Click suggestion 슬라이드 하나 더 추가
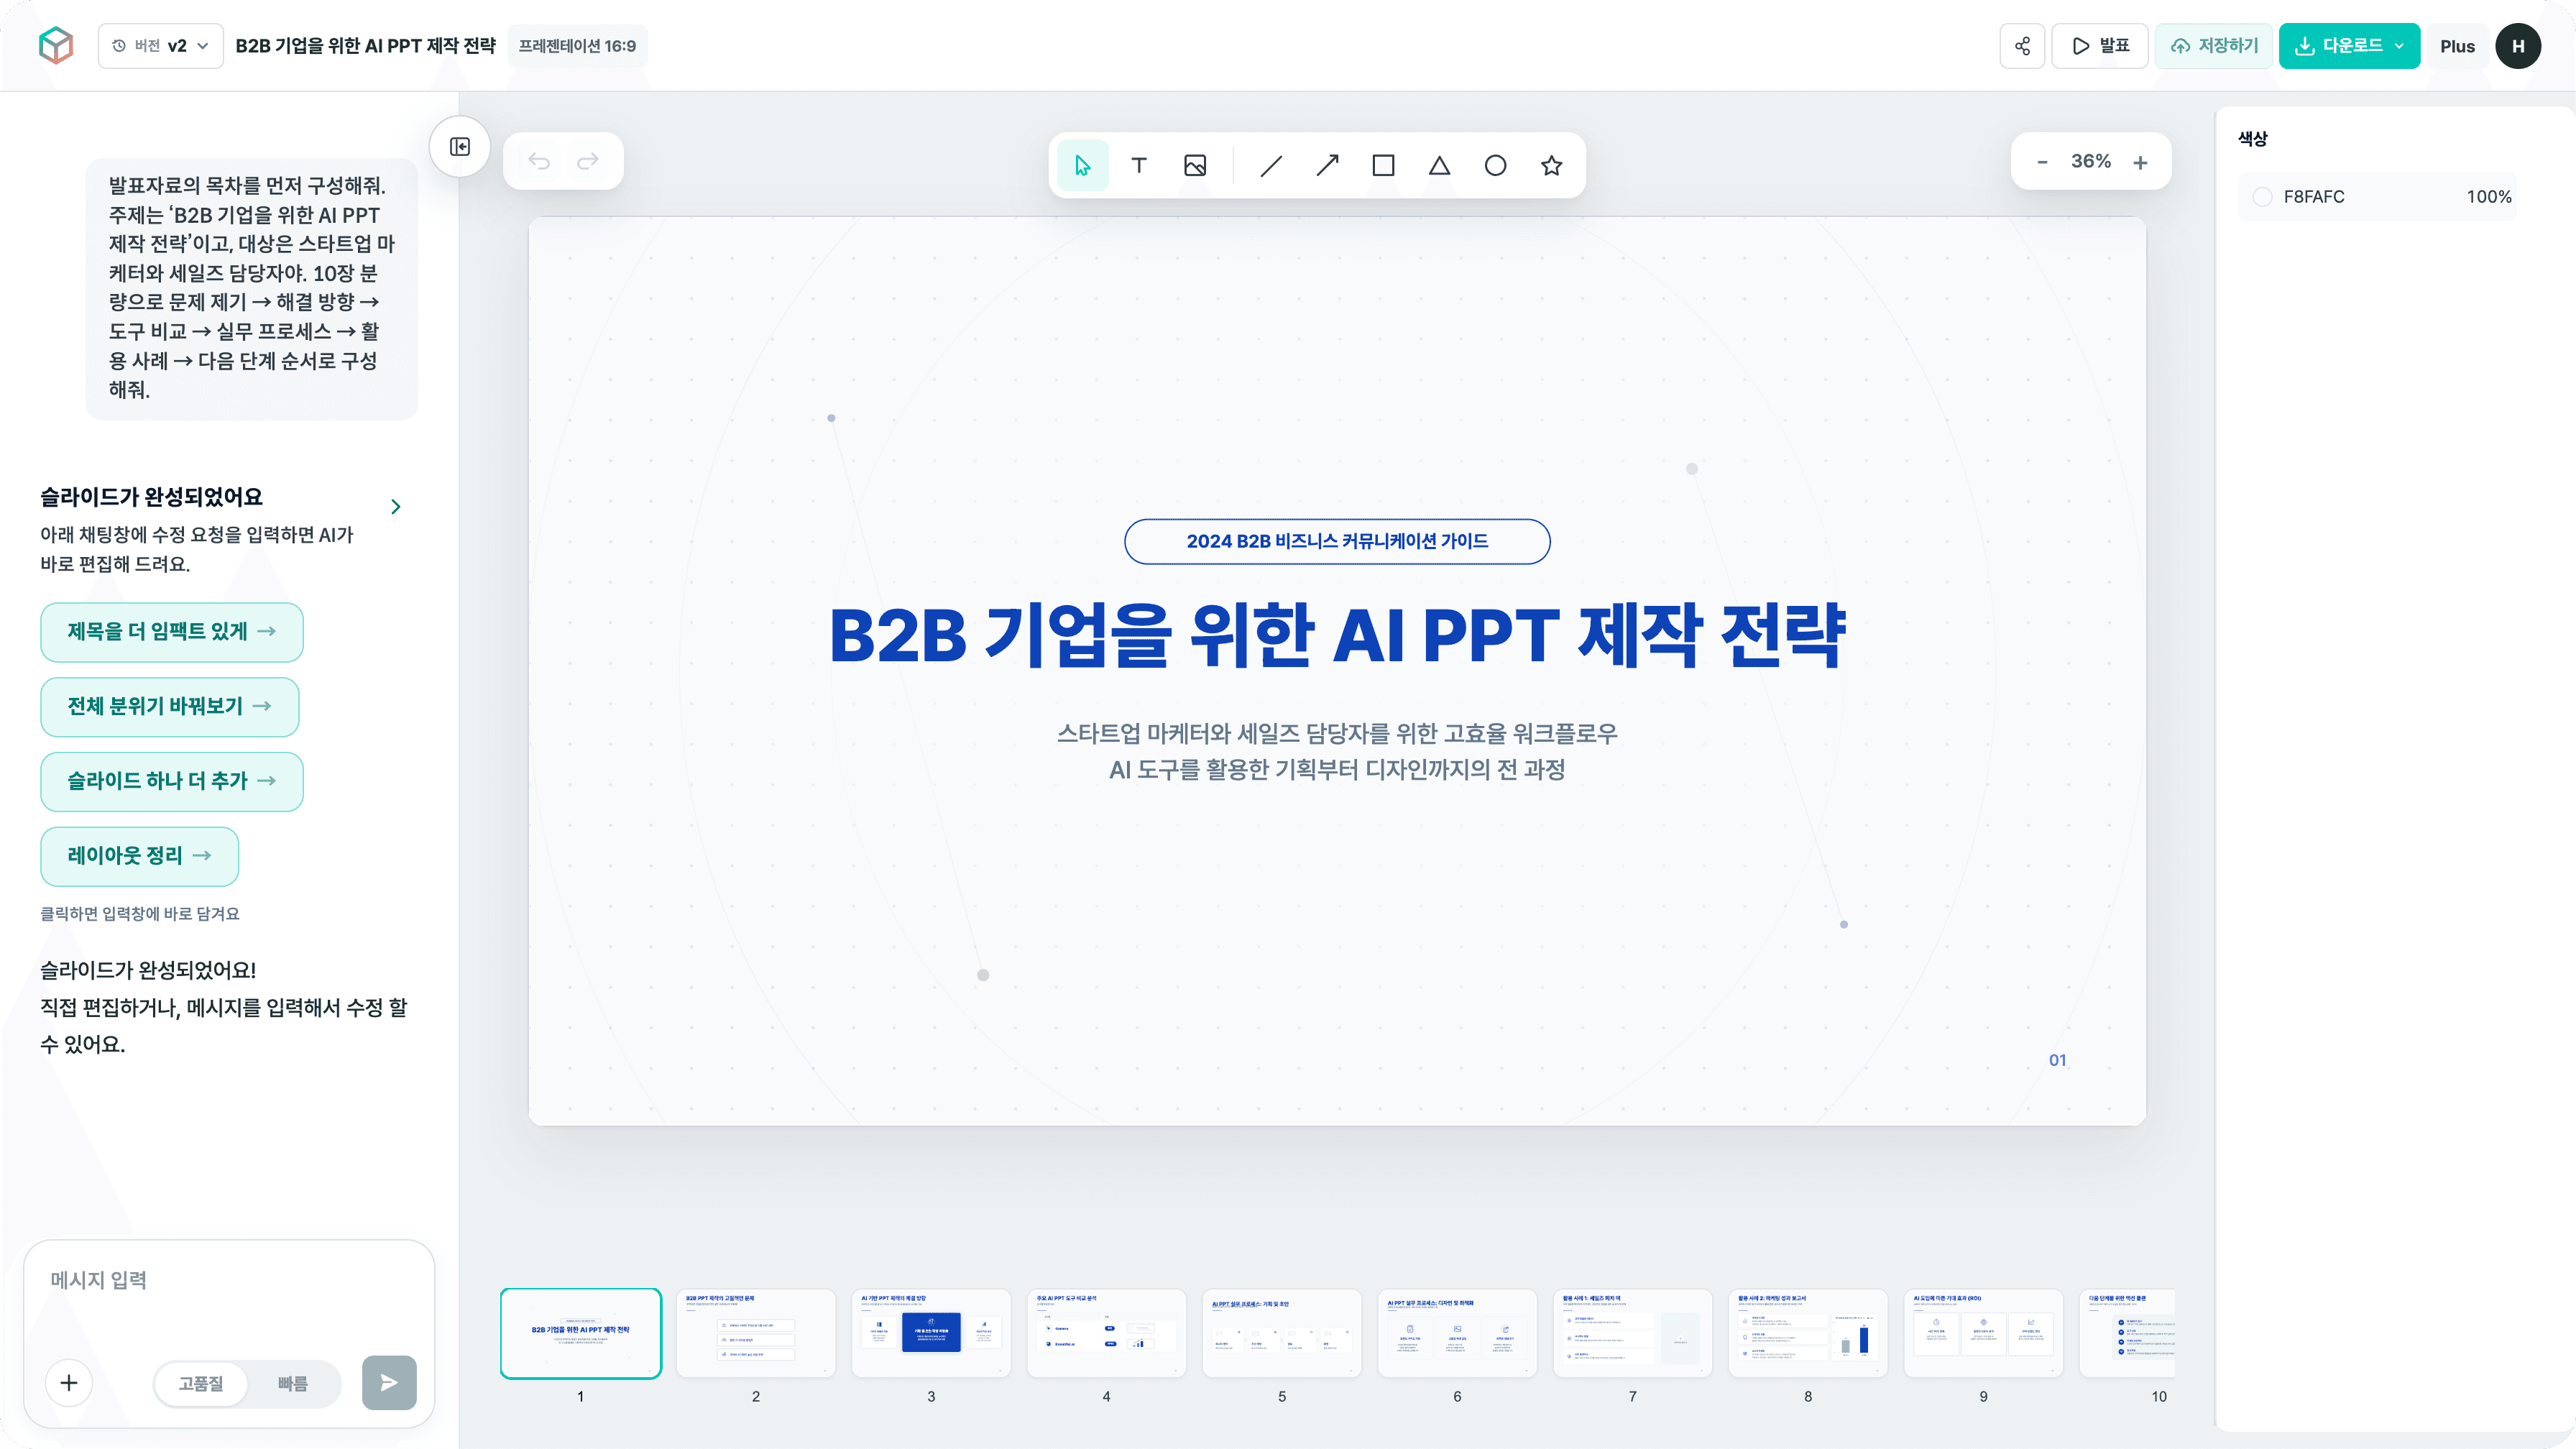Screen dimensions: 2576x1449 click(x=172, y=781)
